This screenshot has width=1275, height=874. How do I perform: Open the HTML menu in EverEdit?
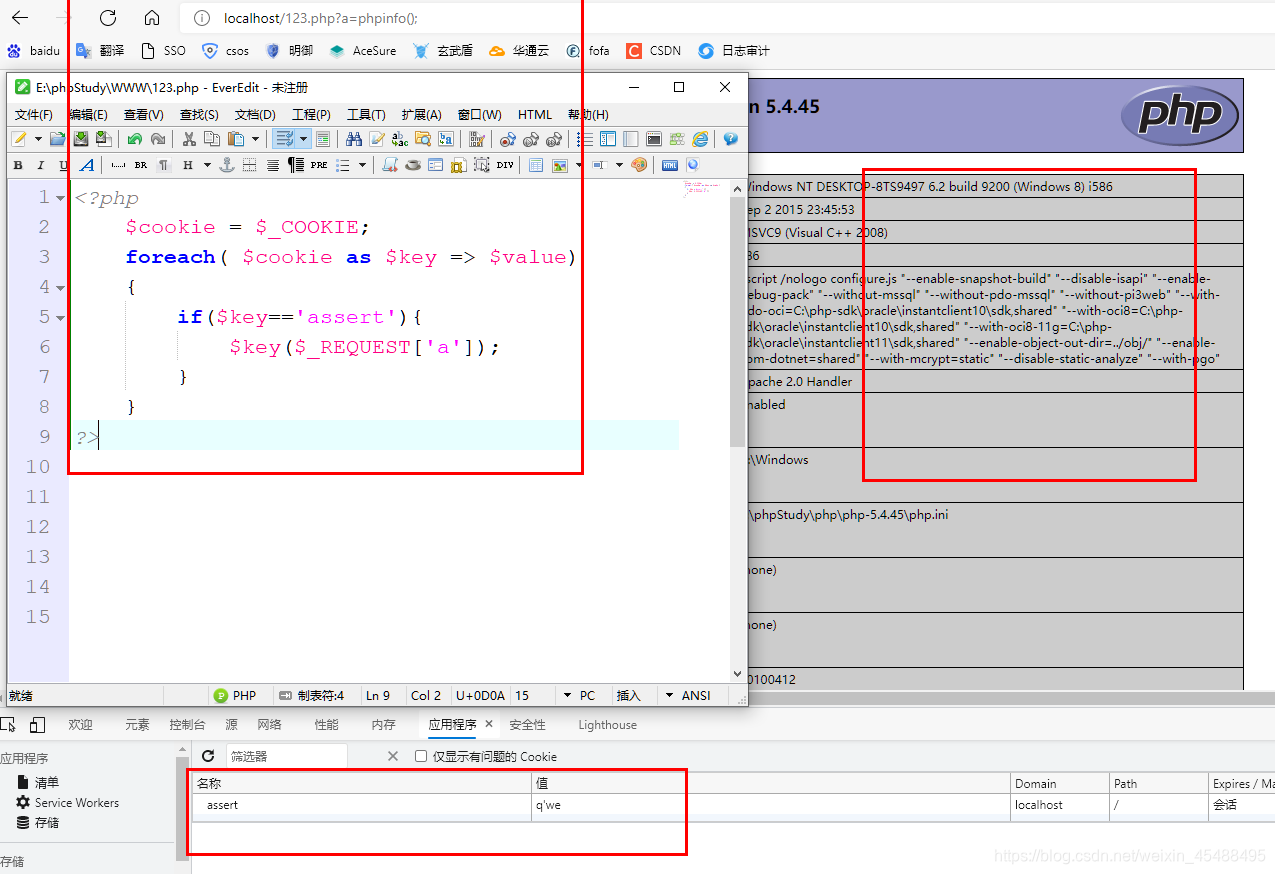pyautogui.click(x=535, y=114)
